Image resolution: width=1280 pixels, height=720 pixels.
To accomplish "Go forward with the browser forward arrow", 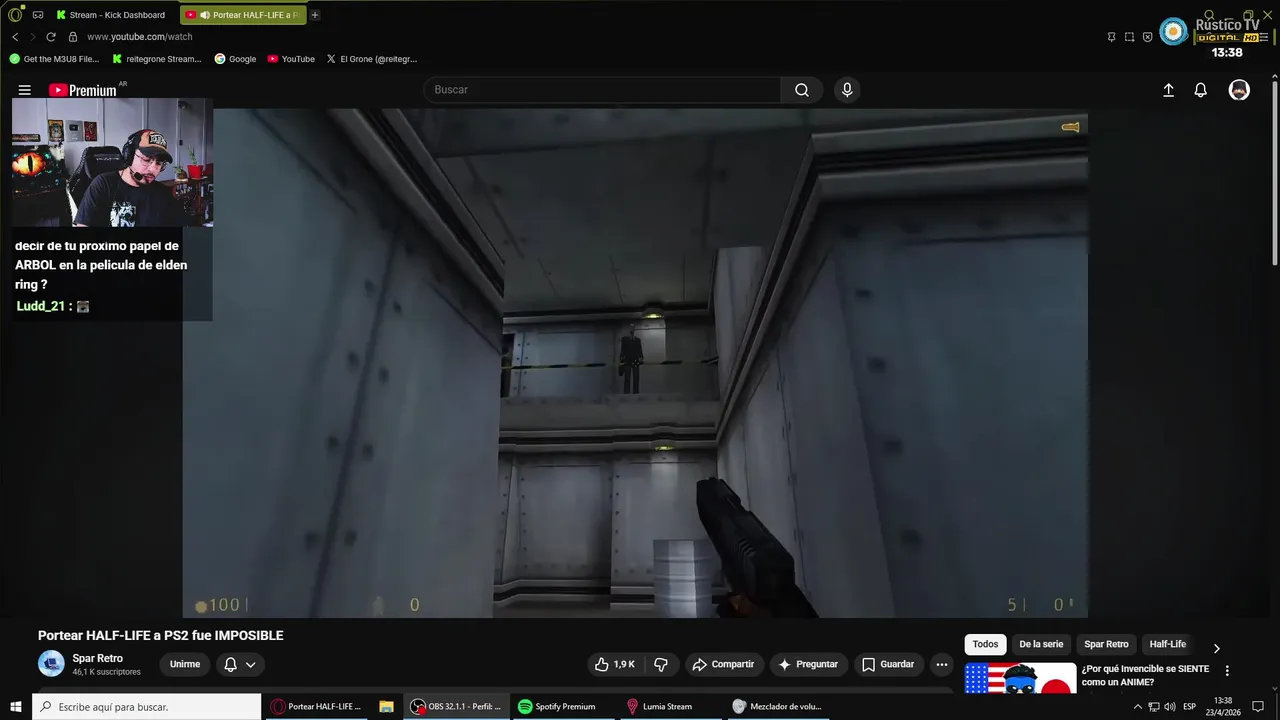I will pyautogui.click(x=32, y=37).
